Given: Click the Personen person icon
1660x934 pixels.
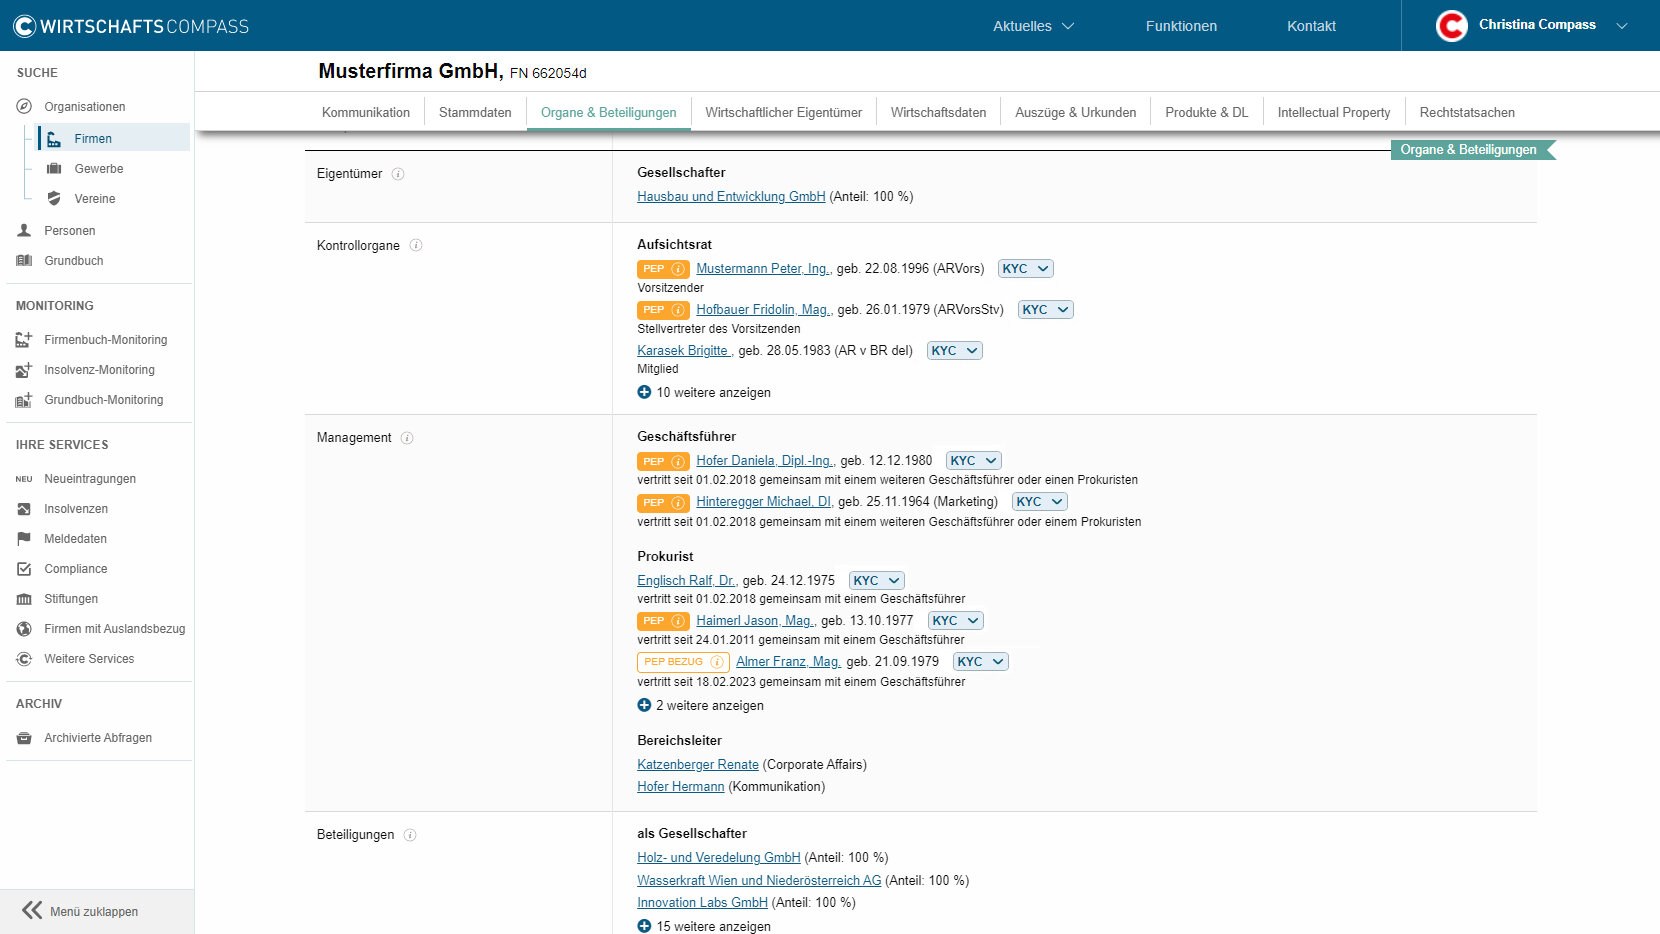Looking at the screenshot, I should 24,230.
